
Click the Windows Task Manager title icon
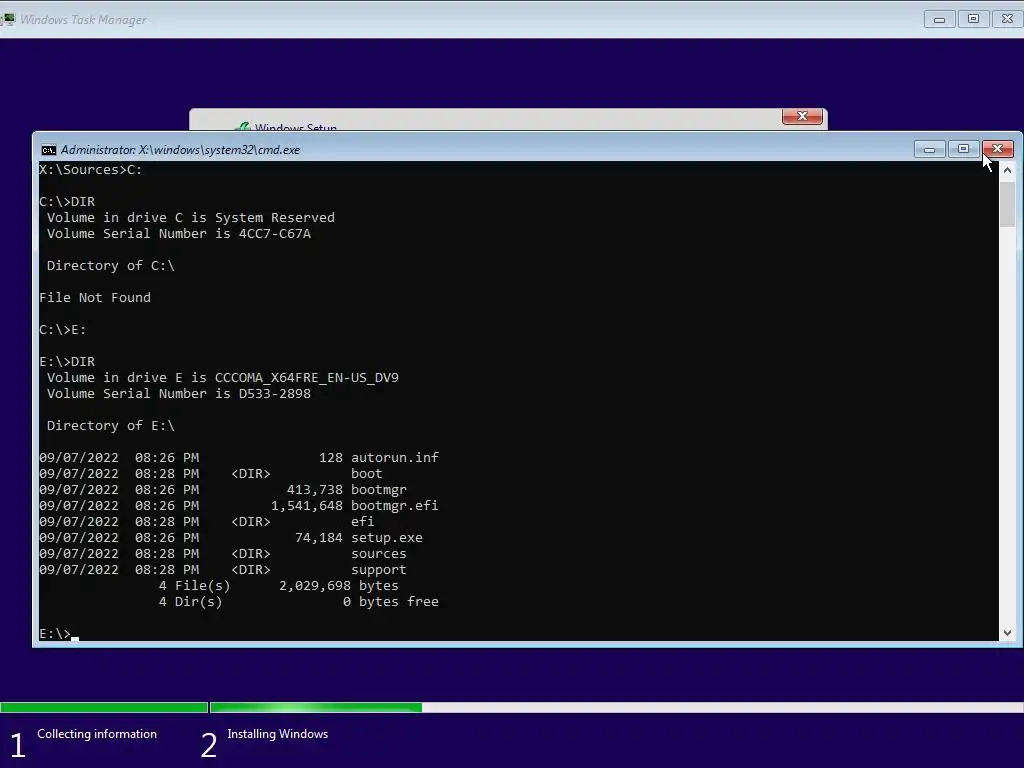[x=8, y=19]
